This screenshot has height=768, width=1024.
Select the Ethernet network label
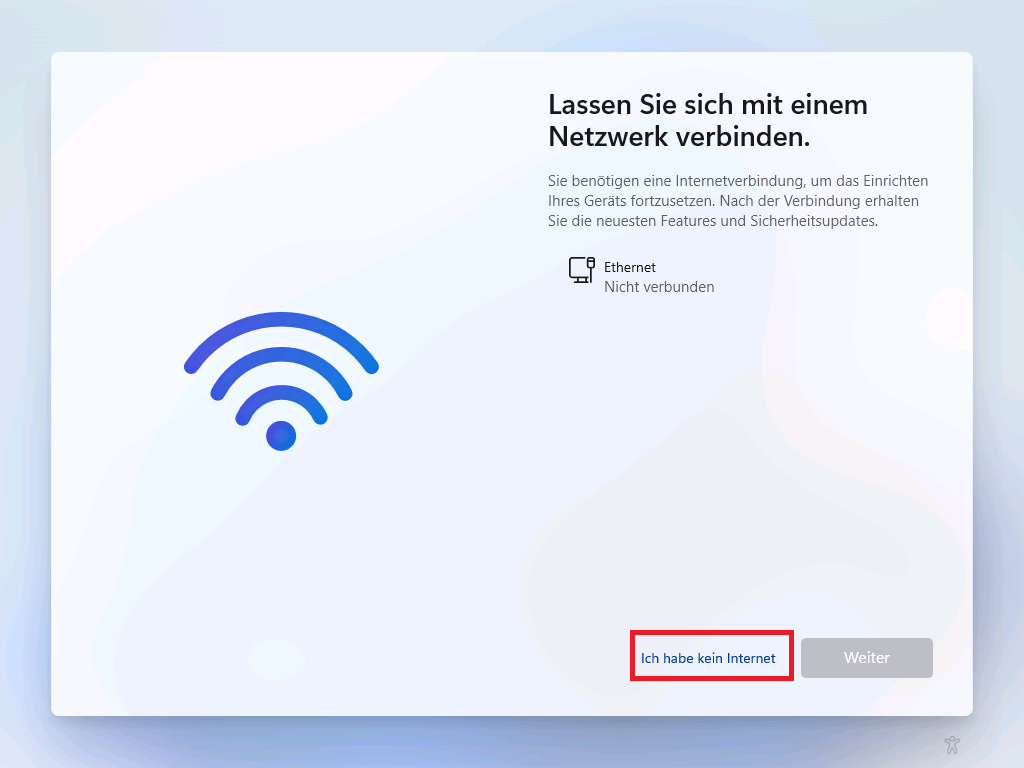click(x=630, y=267)
